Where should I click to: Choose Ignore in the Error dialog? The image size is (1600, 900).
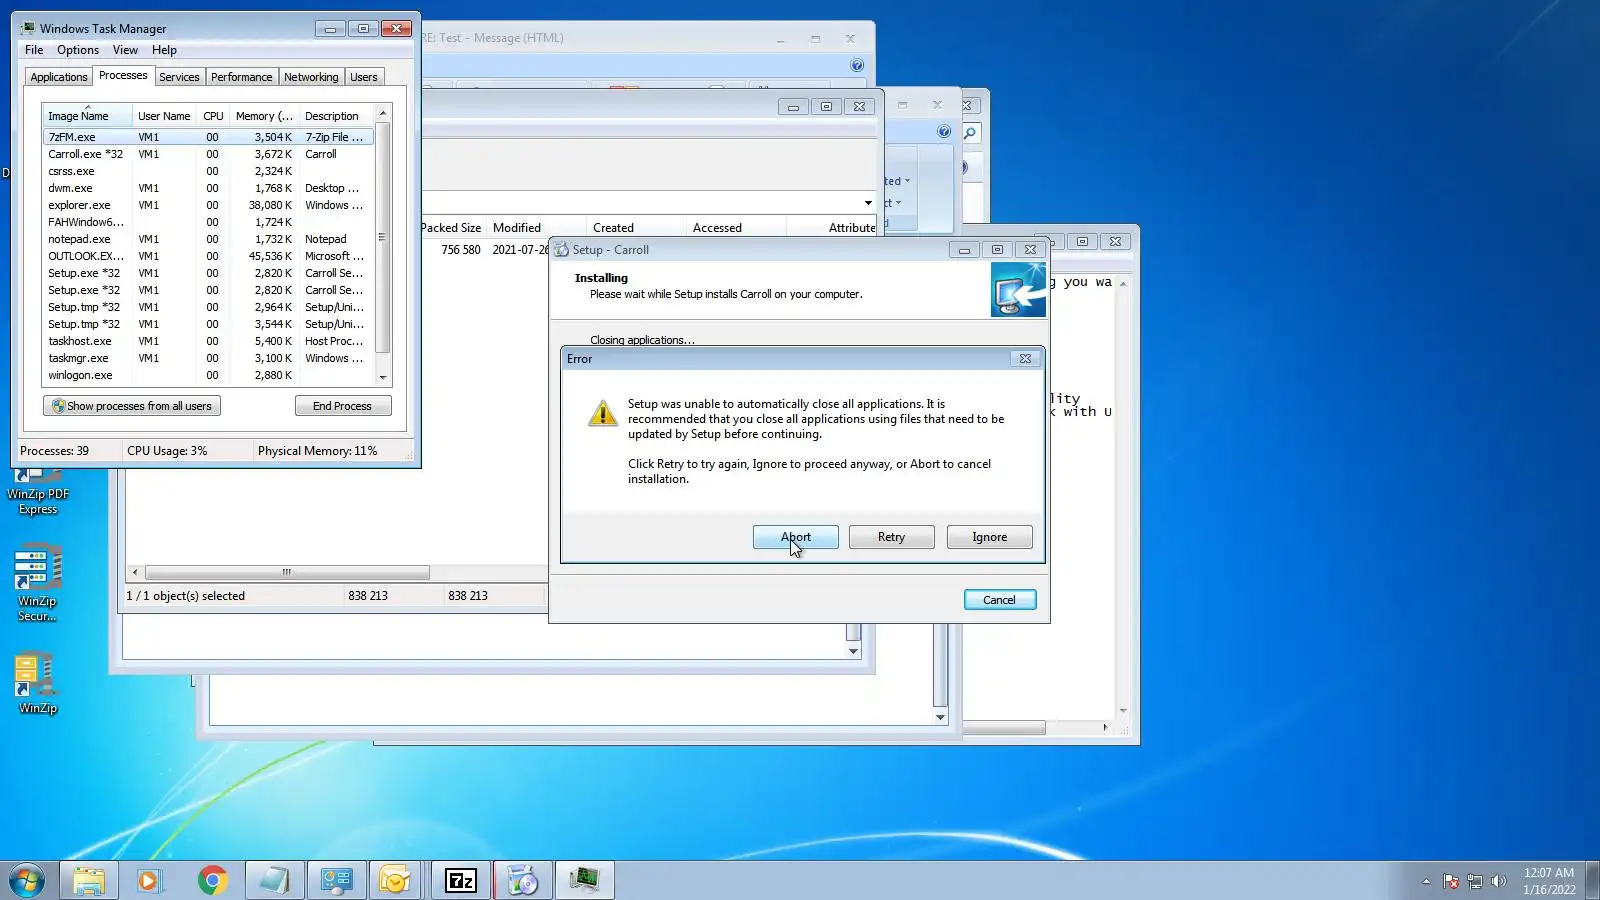(990, 537)
